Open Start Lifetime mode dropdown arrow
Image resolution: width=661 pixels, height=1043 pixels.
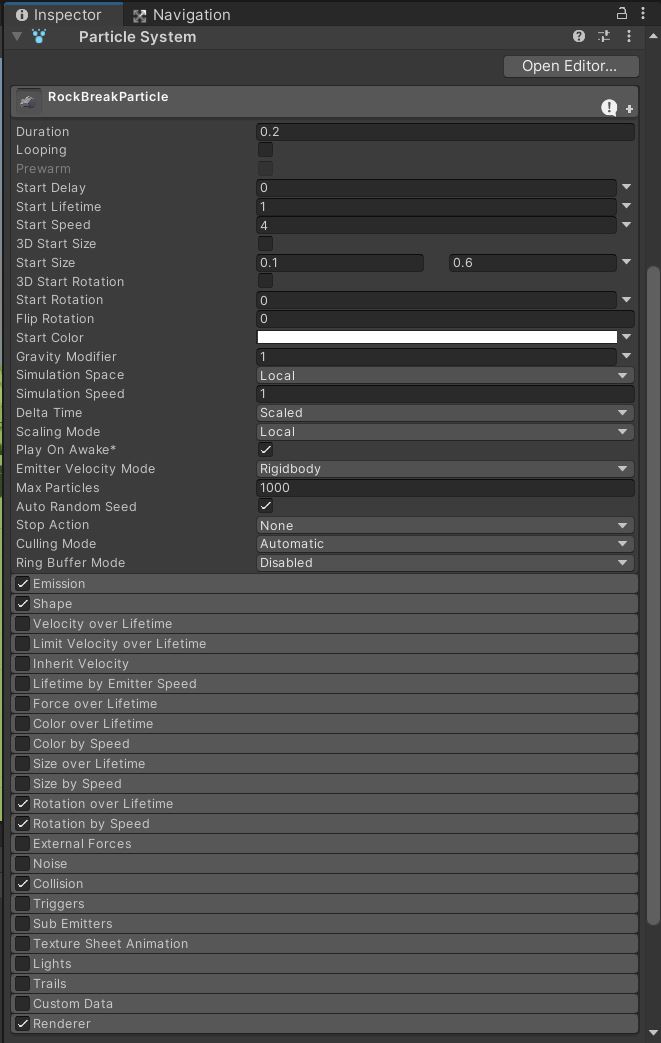pos(626,206)
